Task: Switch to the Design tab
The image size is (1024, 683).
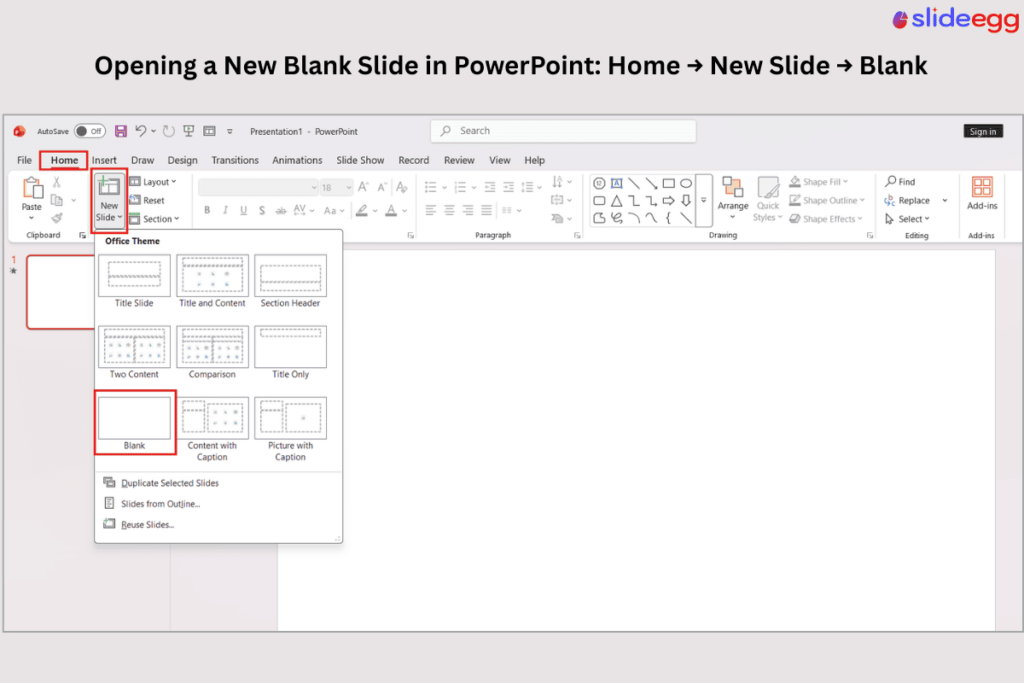Action: pos(182,160)
